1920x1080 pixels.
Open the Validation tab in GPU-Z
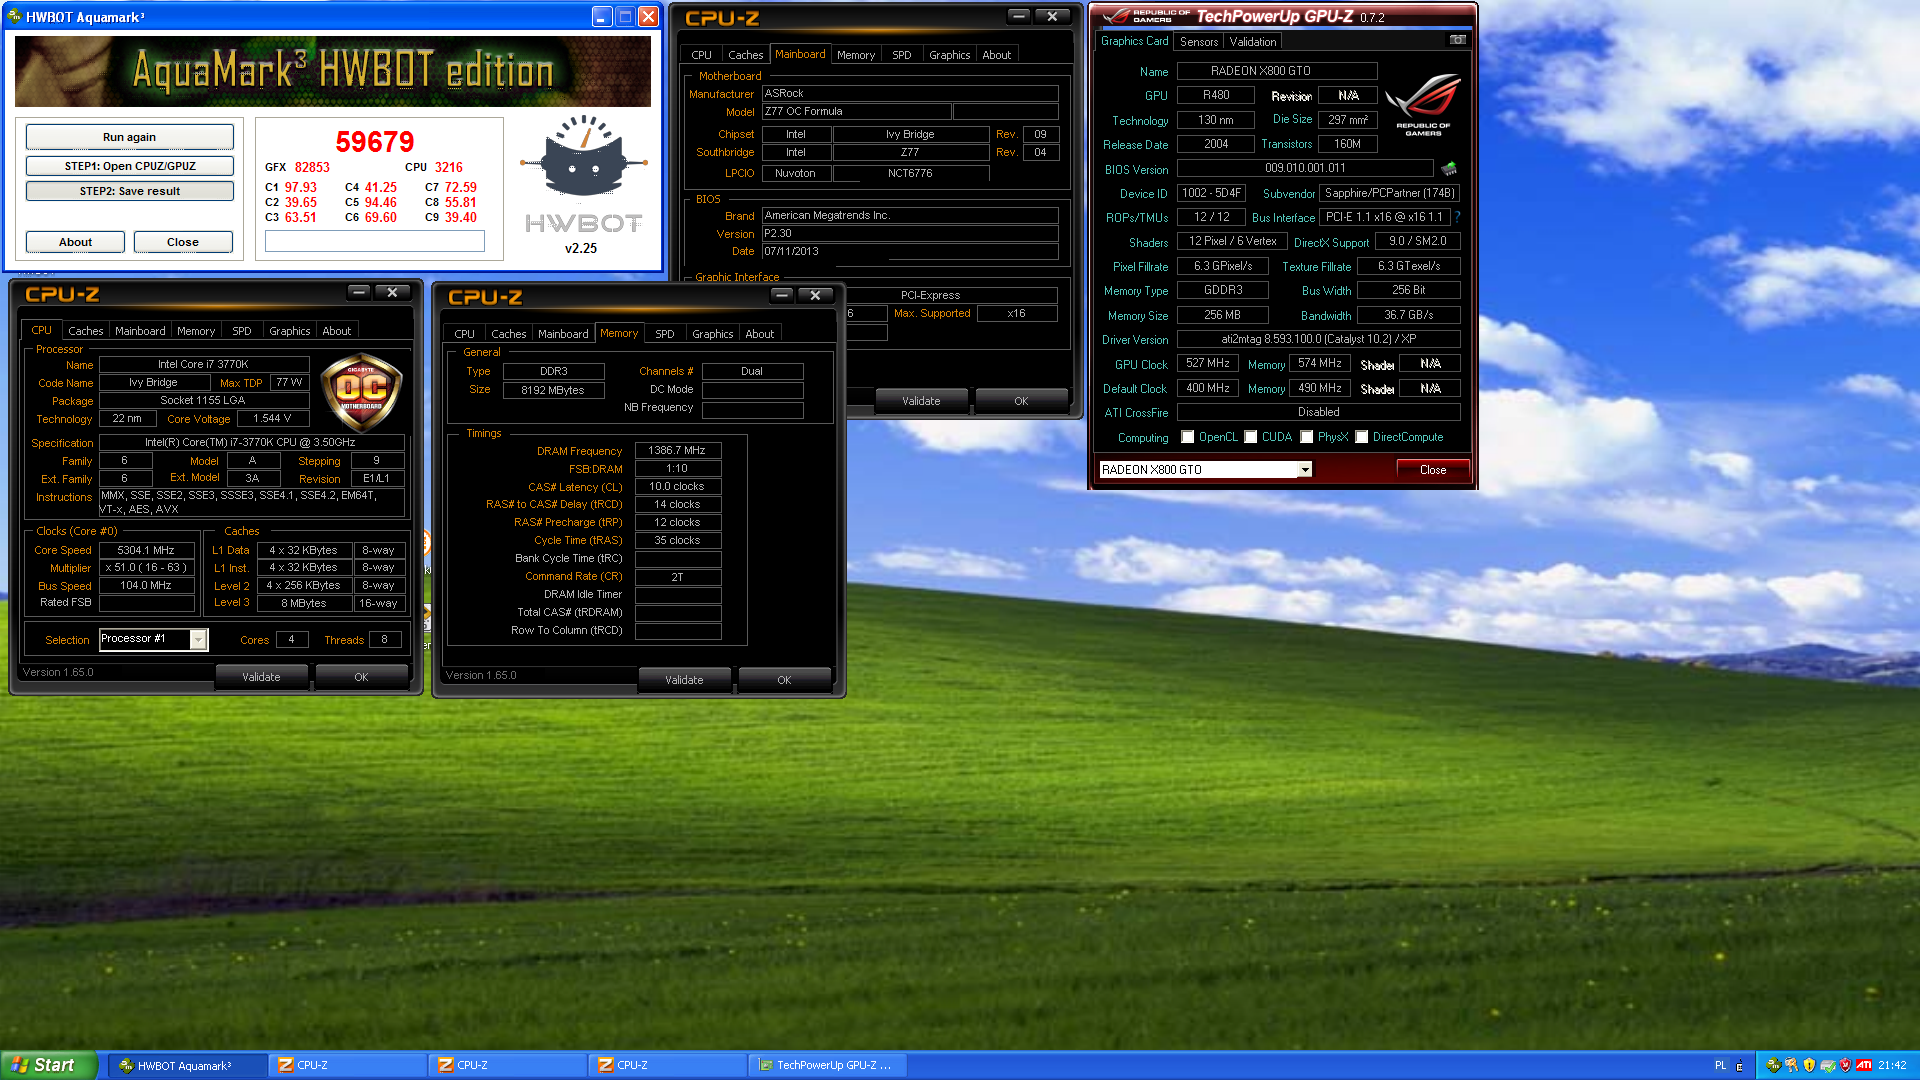click(x=1253, y=42)
